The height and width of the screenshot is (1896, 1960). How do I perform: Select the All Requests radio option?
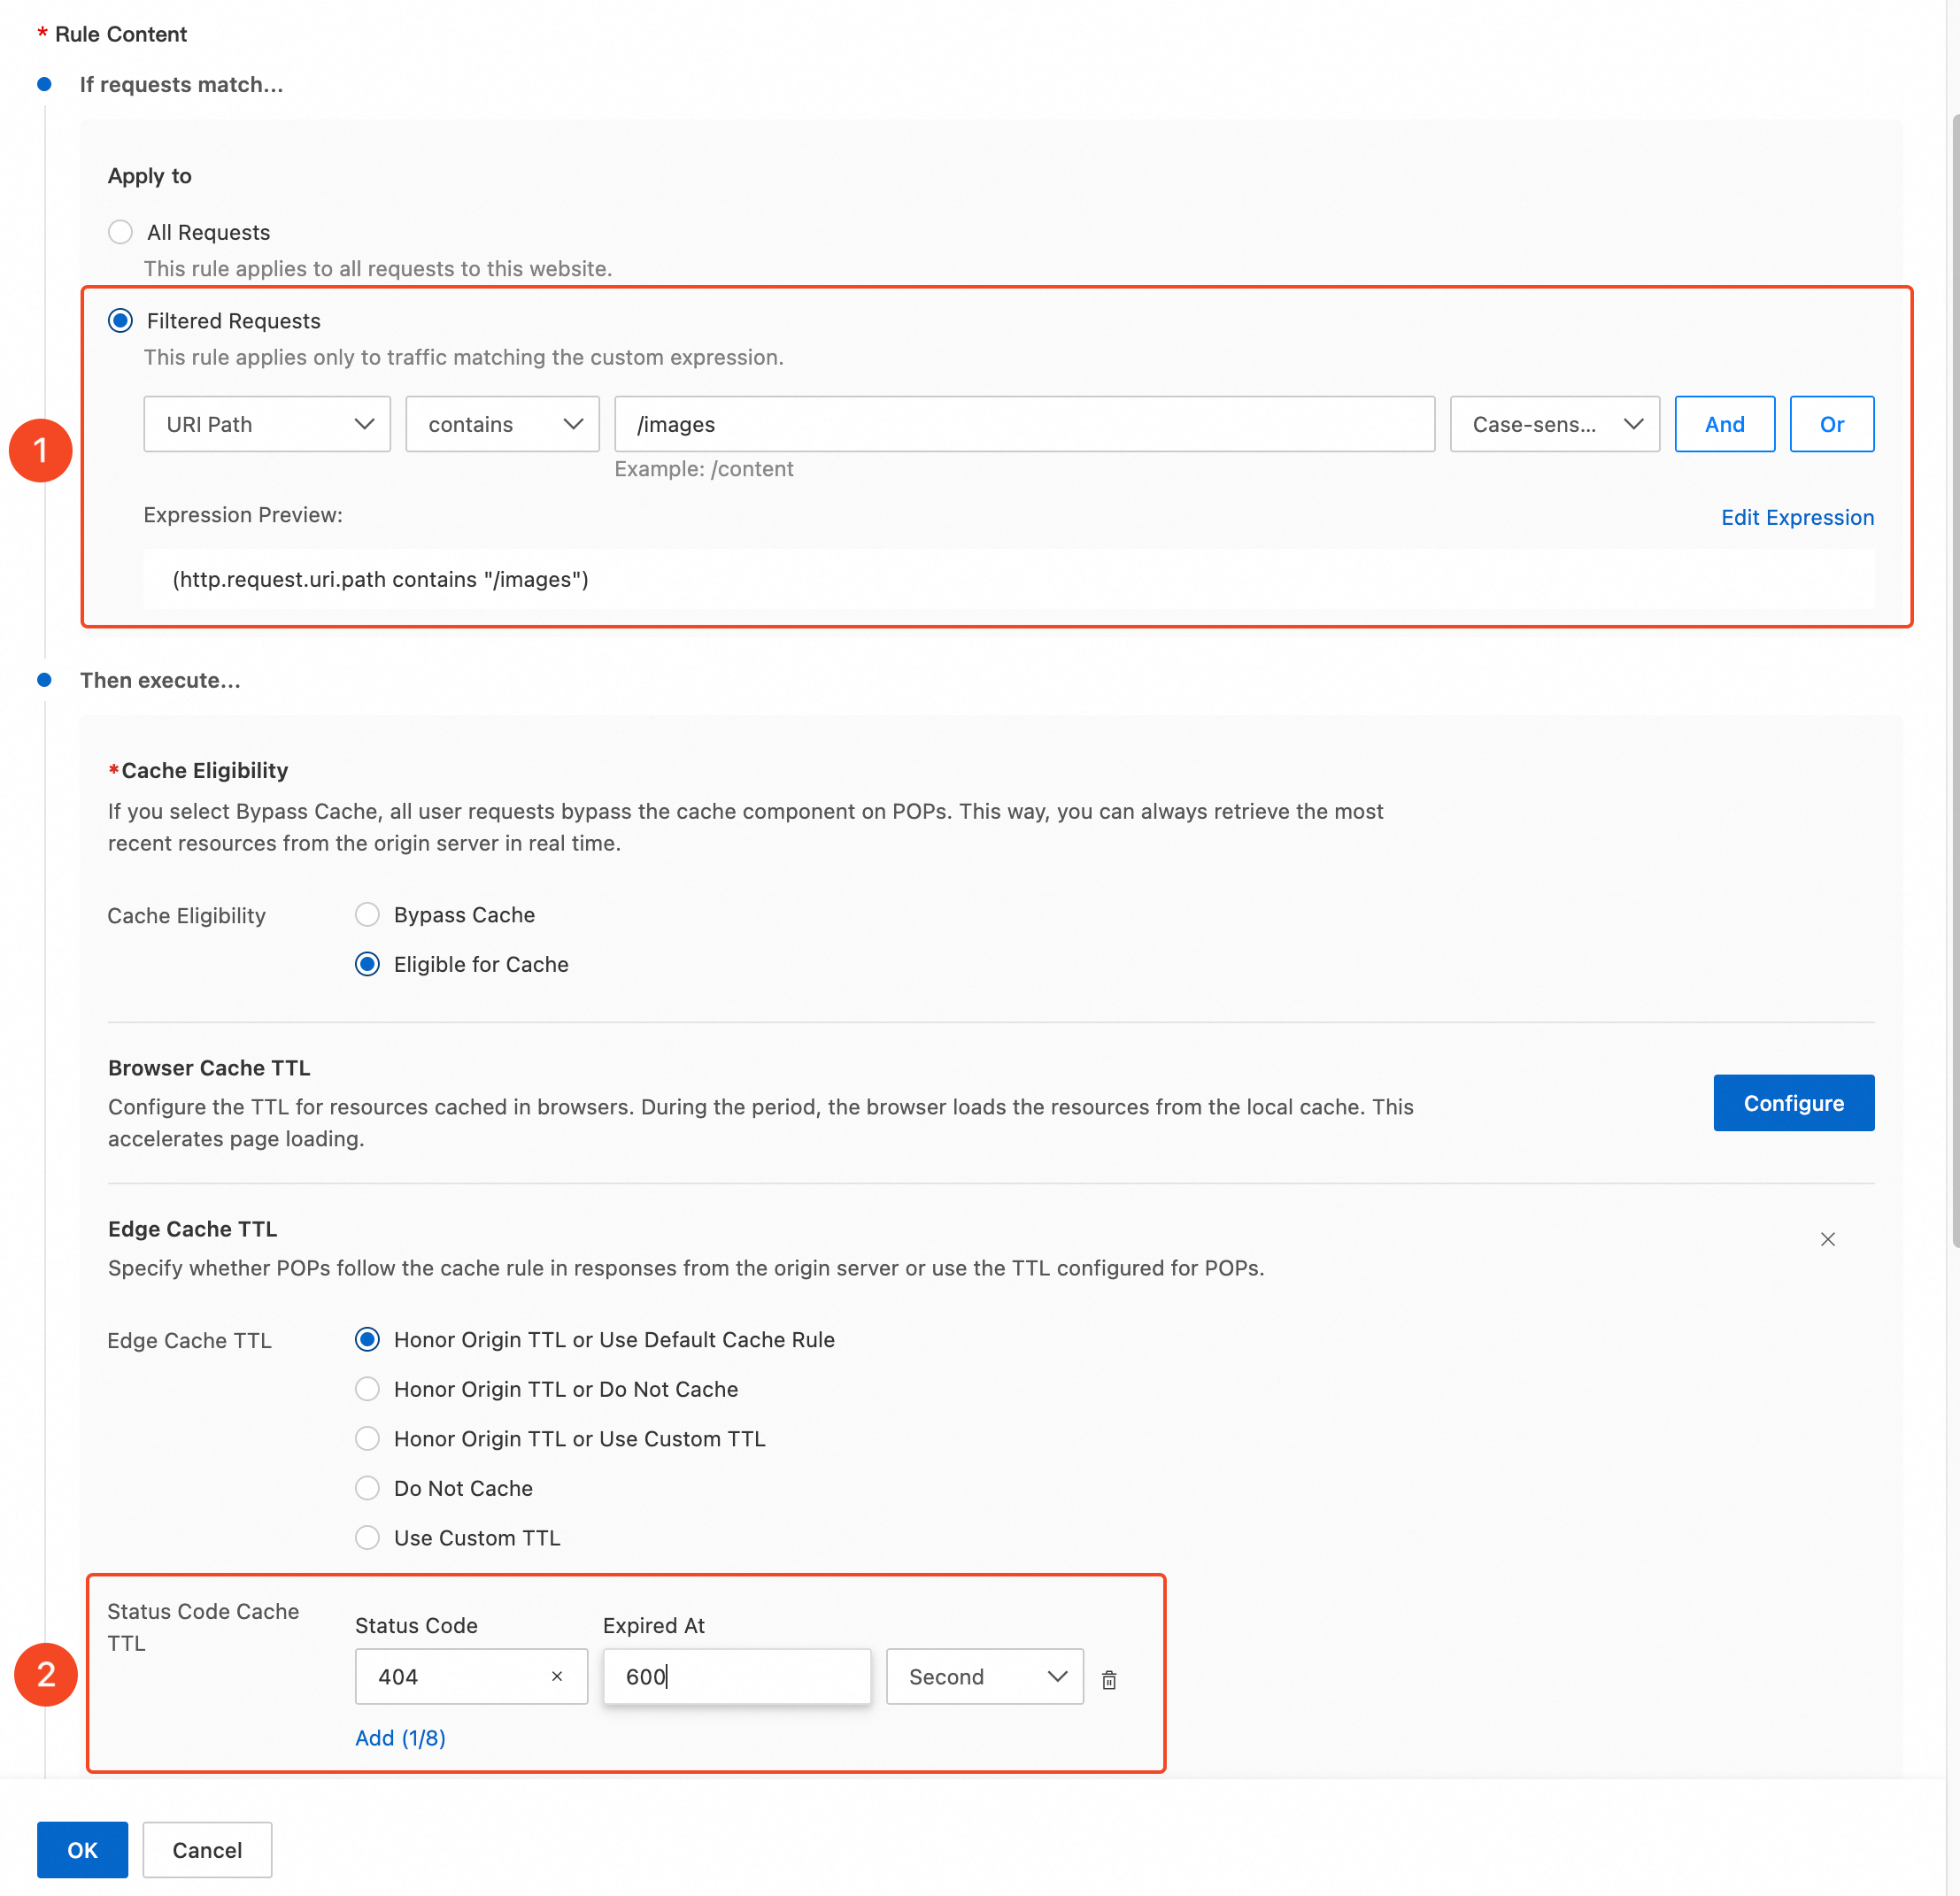[x=120, y=232]
